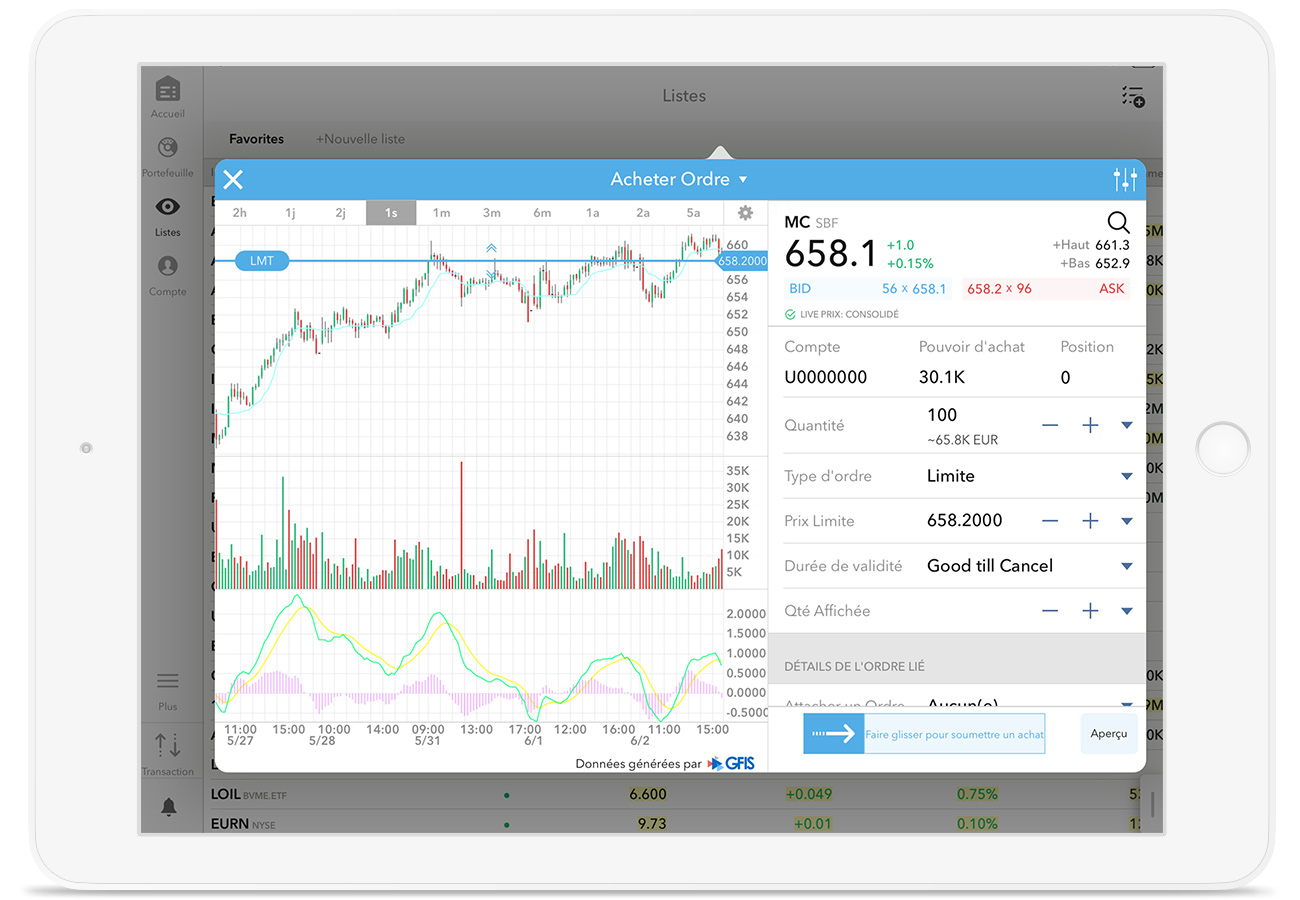
Task: Select the 2a chart timeframe
Action: click(x=643, y=213)
